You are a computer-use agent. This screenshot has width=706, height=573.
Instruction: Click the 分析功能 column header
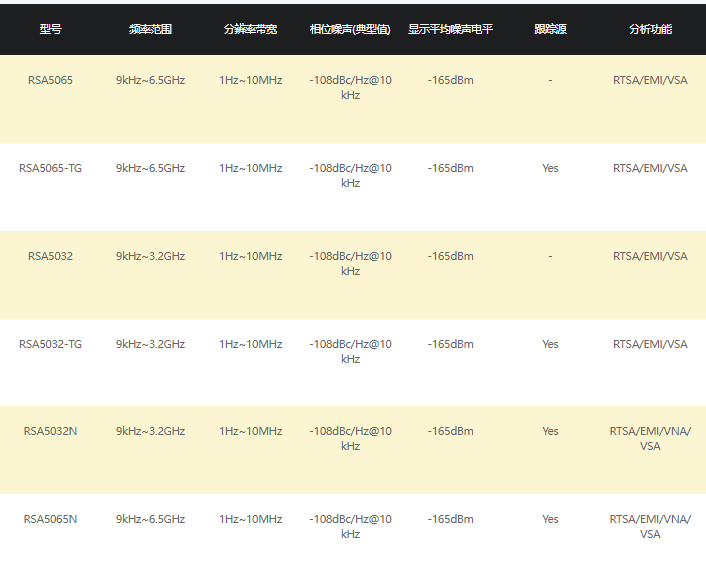(650, 29)
